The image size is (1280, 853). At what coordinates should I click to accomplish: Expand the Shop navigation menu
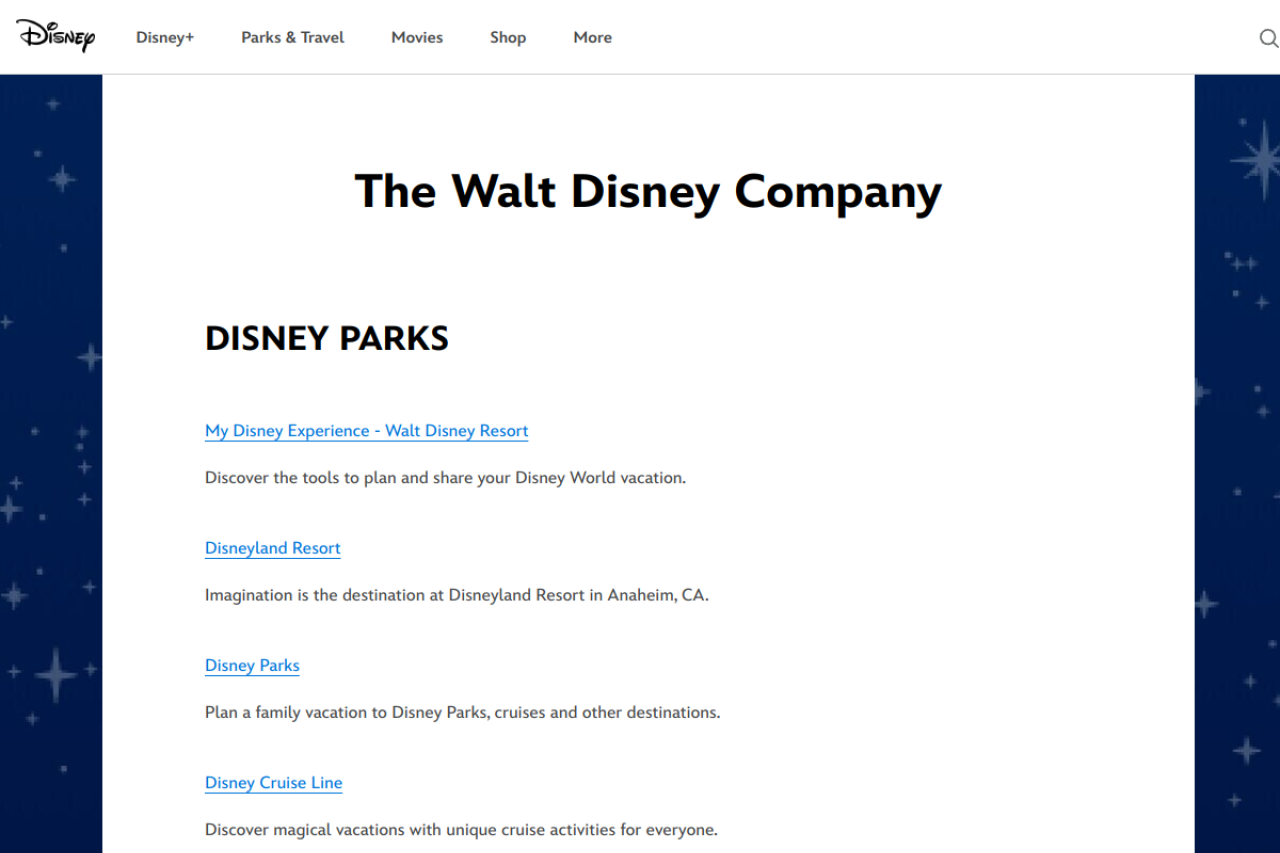[507, 37]
